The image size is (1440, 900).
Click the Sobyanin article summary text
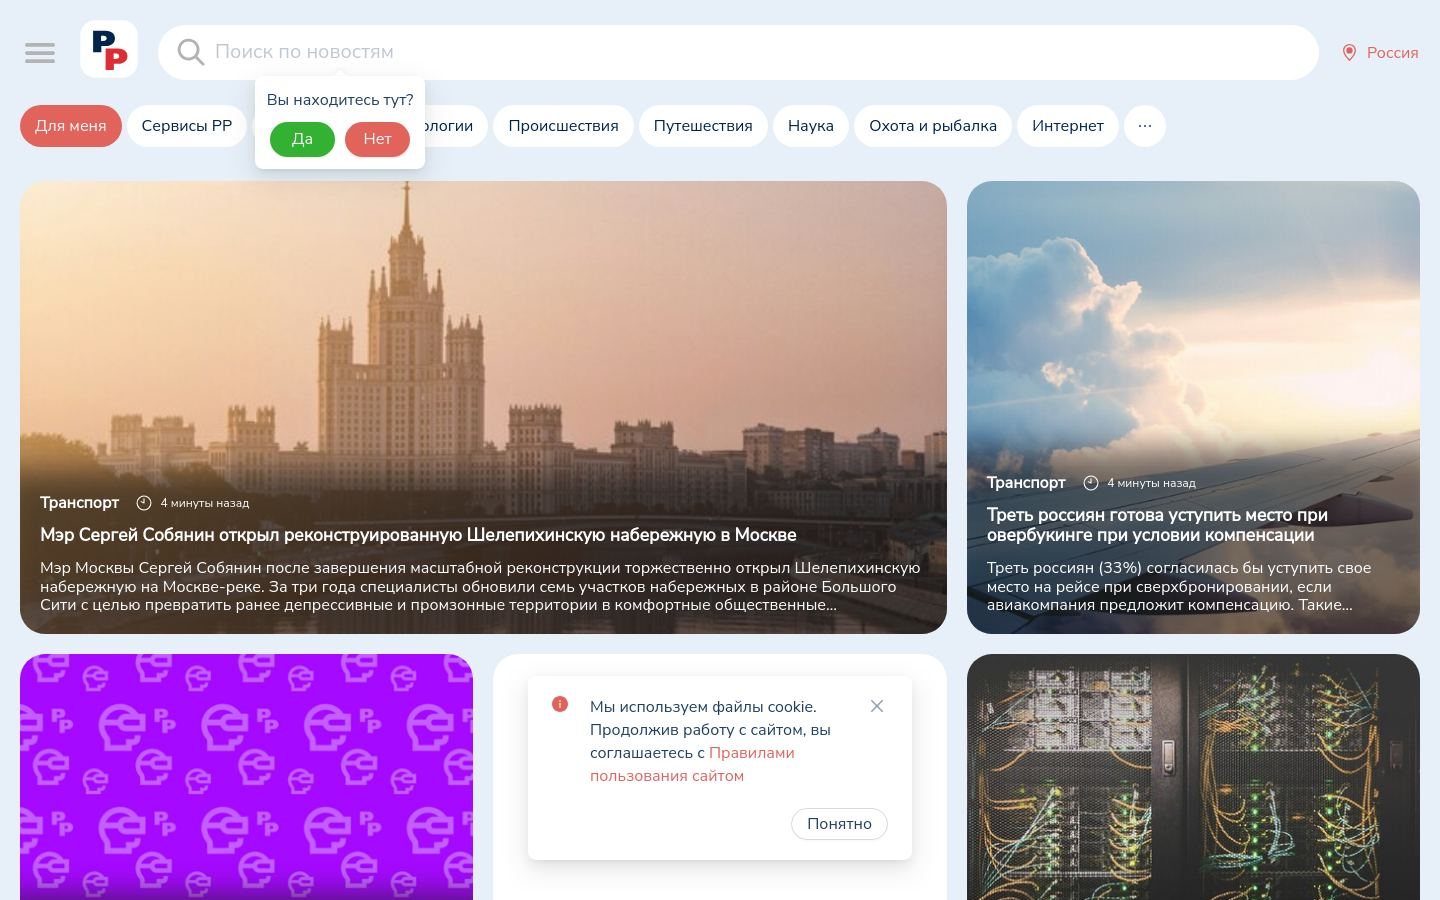point(480,586)
